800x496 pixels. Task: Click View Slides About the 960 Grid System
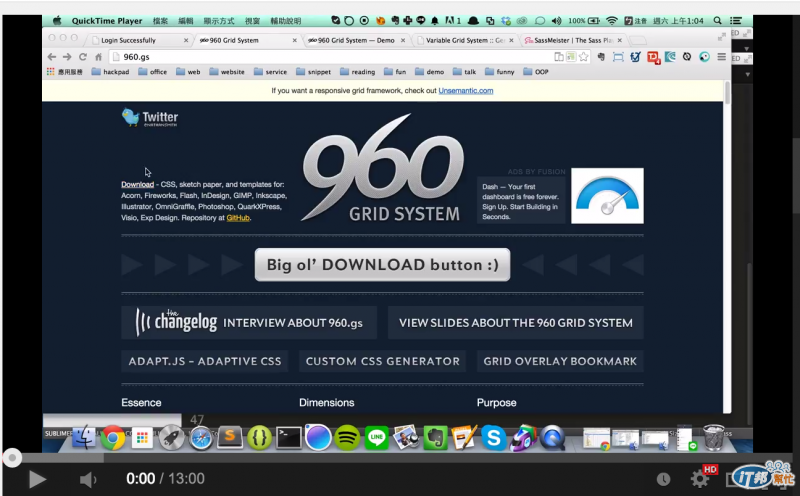point(516,323)
